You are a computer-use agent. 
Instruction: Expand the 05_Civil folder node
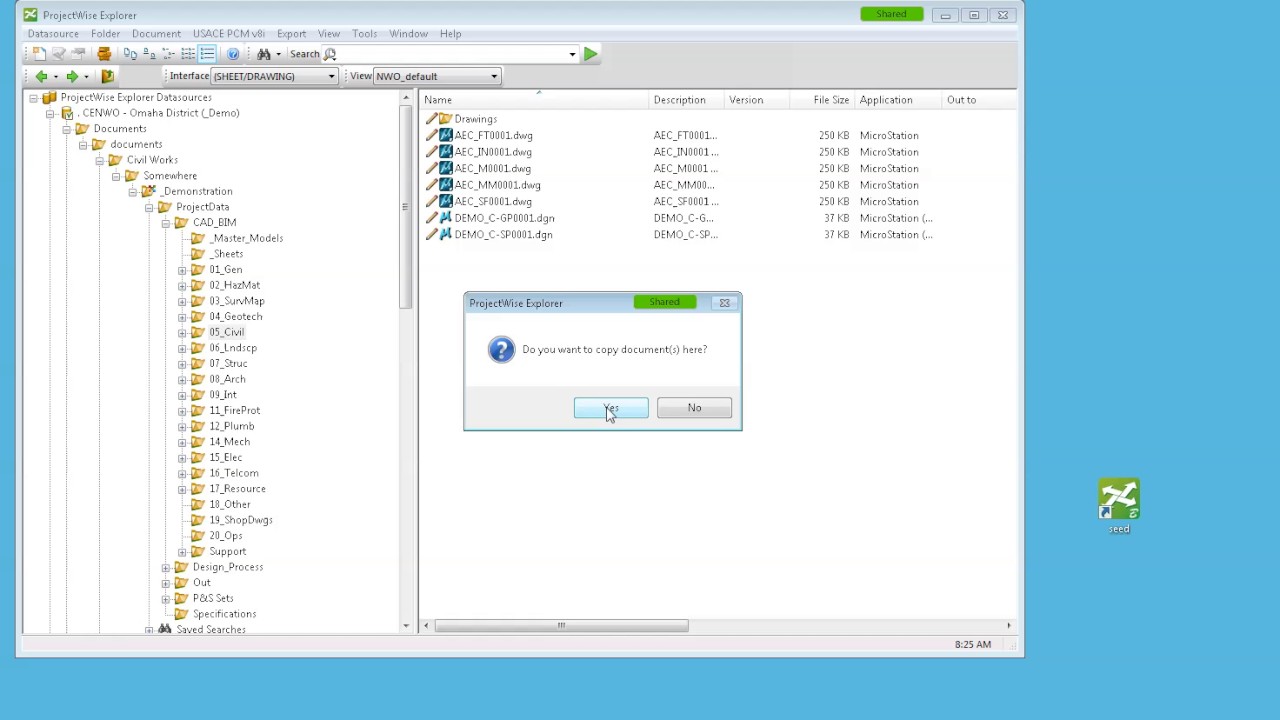[182, 332]
